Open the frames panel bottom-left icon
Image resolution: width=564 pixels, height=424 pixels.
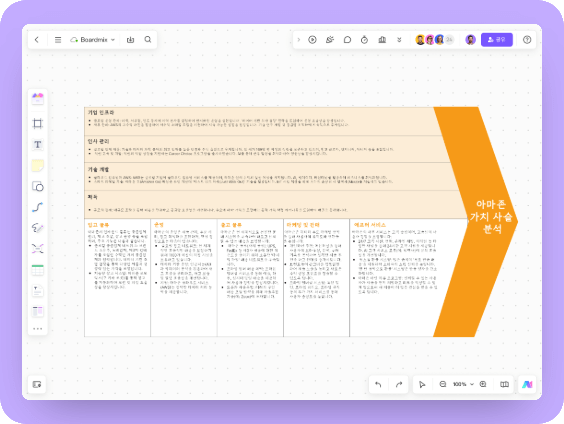[37, 384]
